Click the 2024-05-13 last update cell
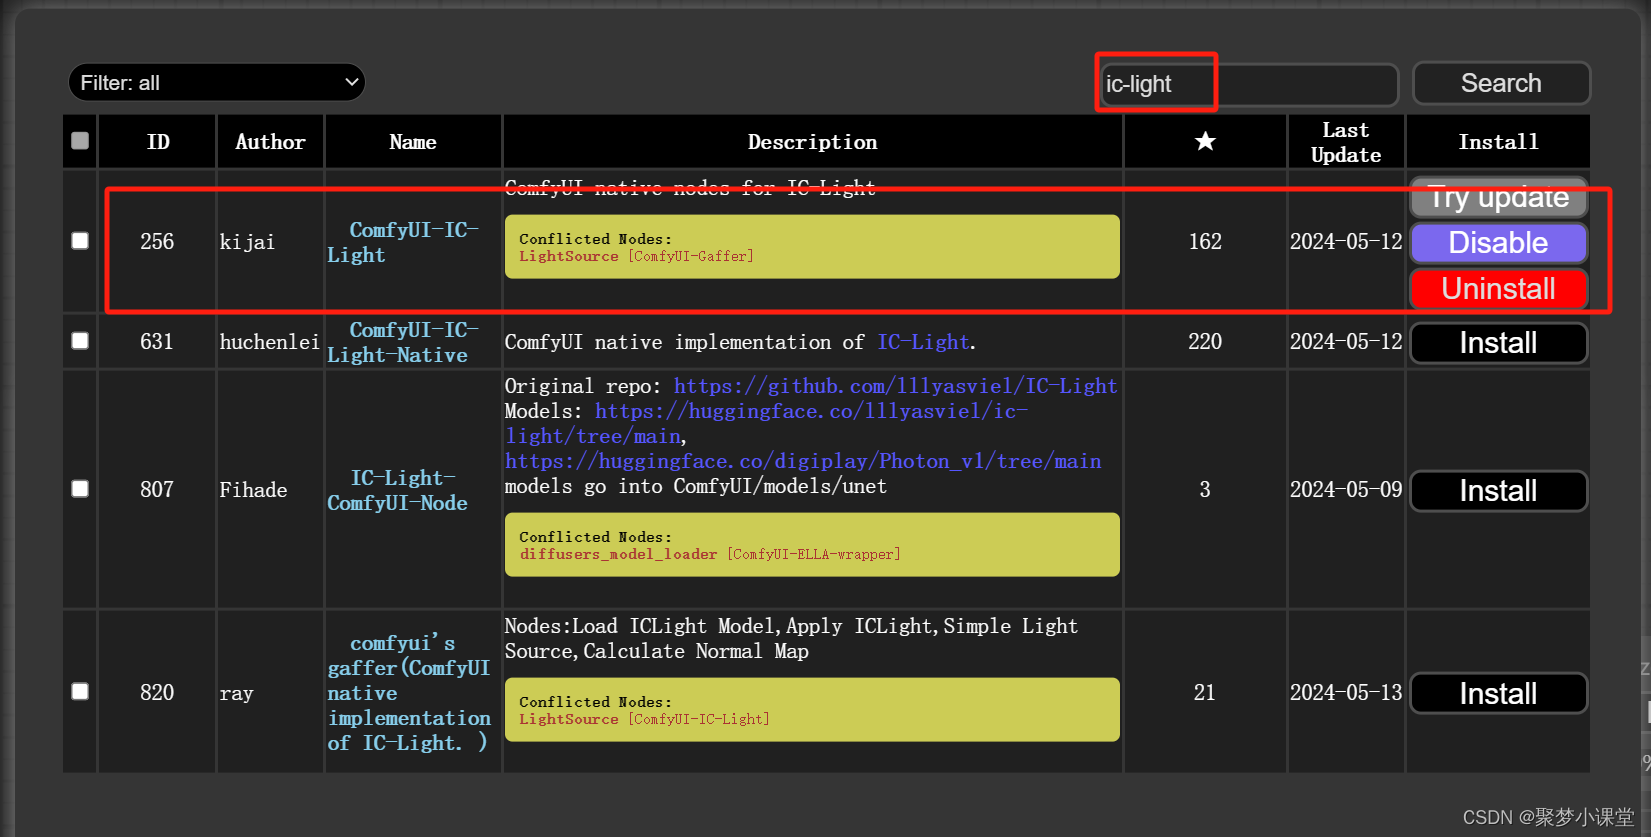1651x837 pixels. (x=1346, y=693)
